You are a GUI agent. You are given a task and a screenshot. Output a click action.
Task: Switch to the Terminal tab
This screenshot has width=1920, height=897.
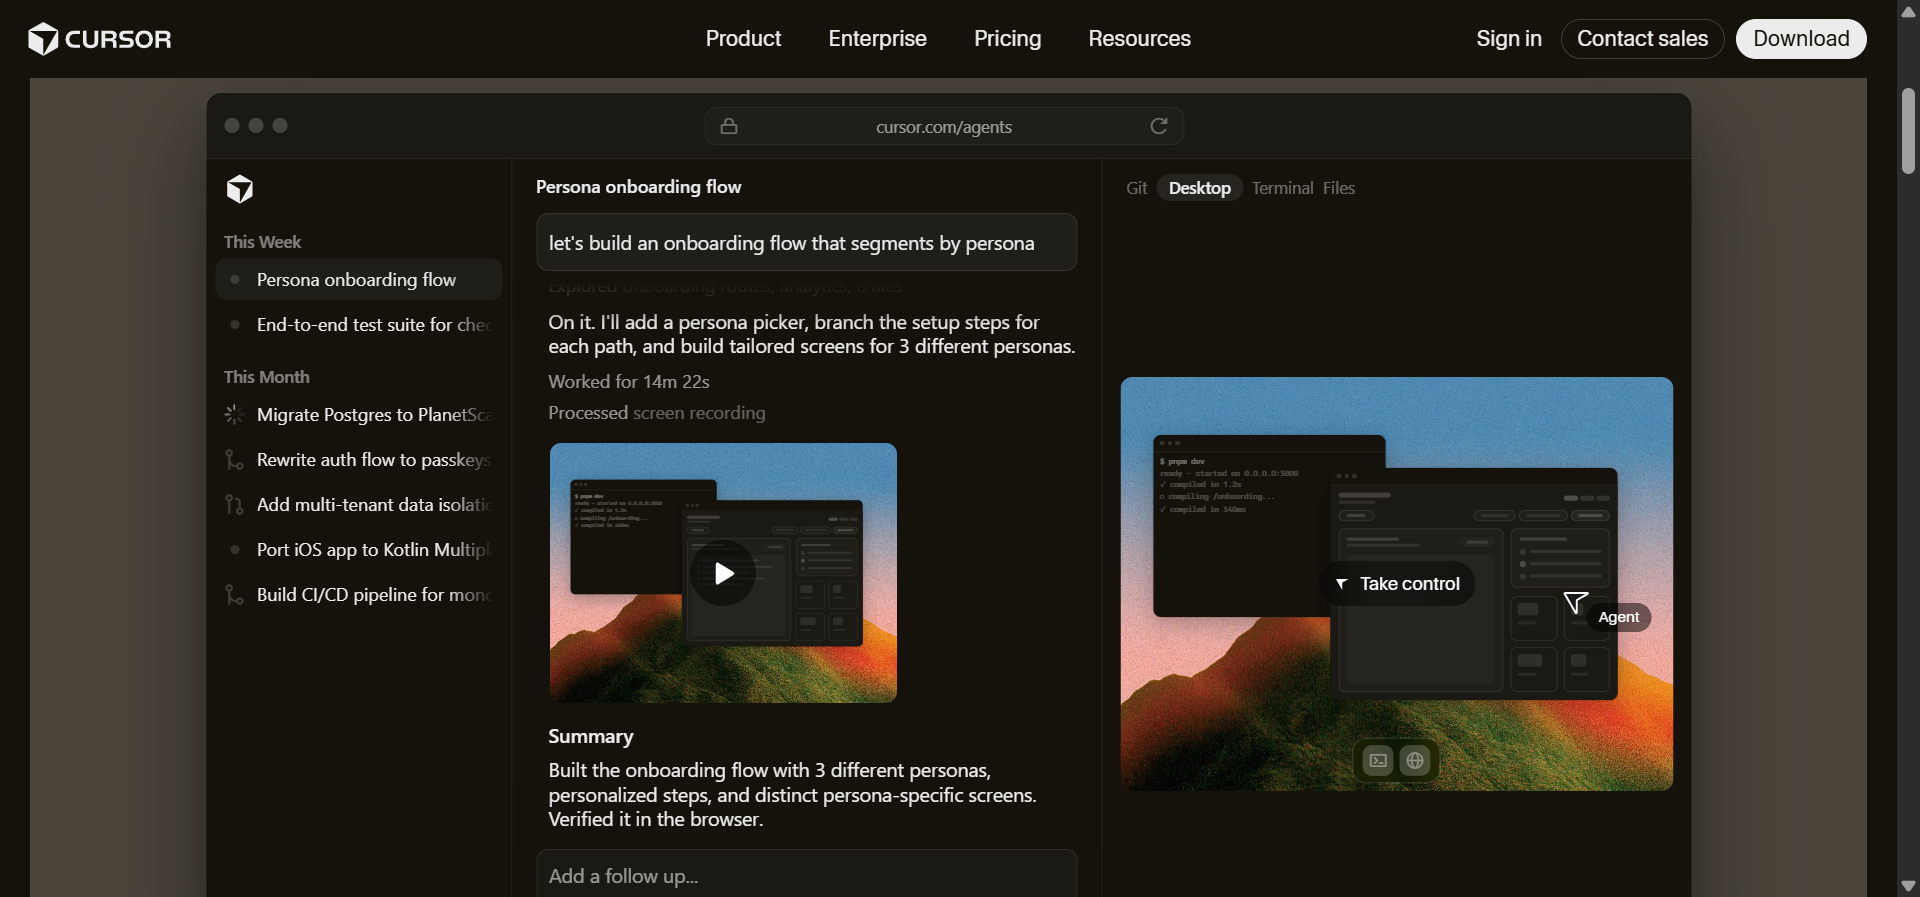click(x=1282, y=188)
